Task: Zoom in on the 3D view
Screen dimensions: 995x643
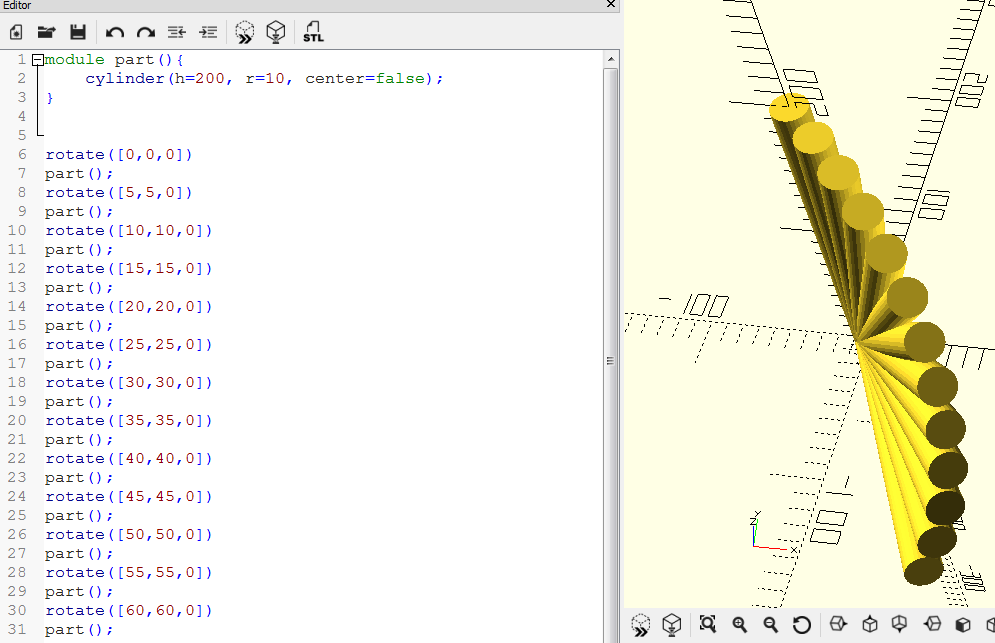Action: point(740,625)
